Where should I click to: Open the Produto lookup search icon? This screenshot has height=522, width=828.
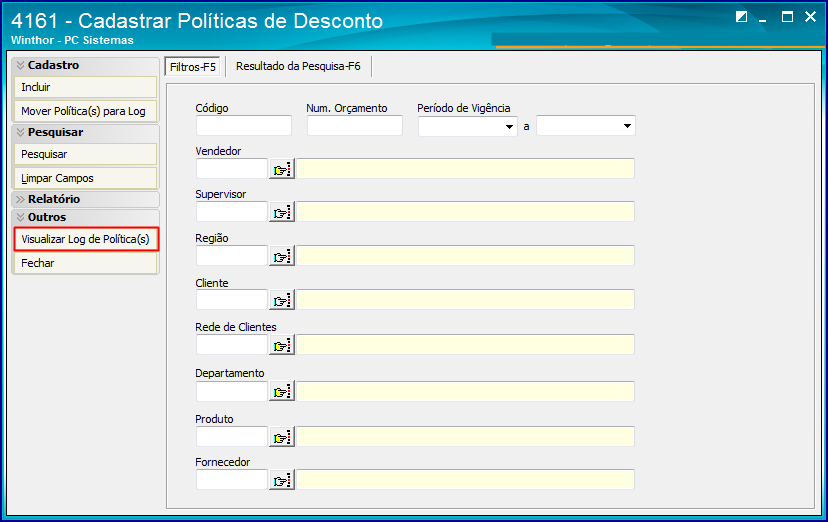[282, 437]
